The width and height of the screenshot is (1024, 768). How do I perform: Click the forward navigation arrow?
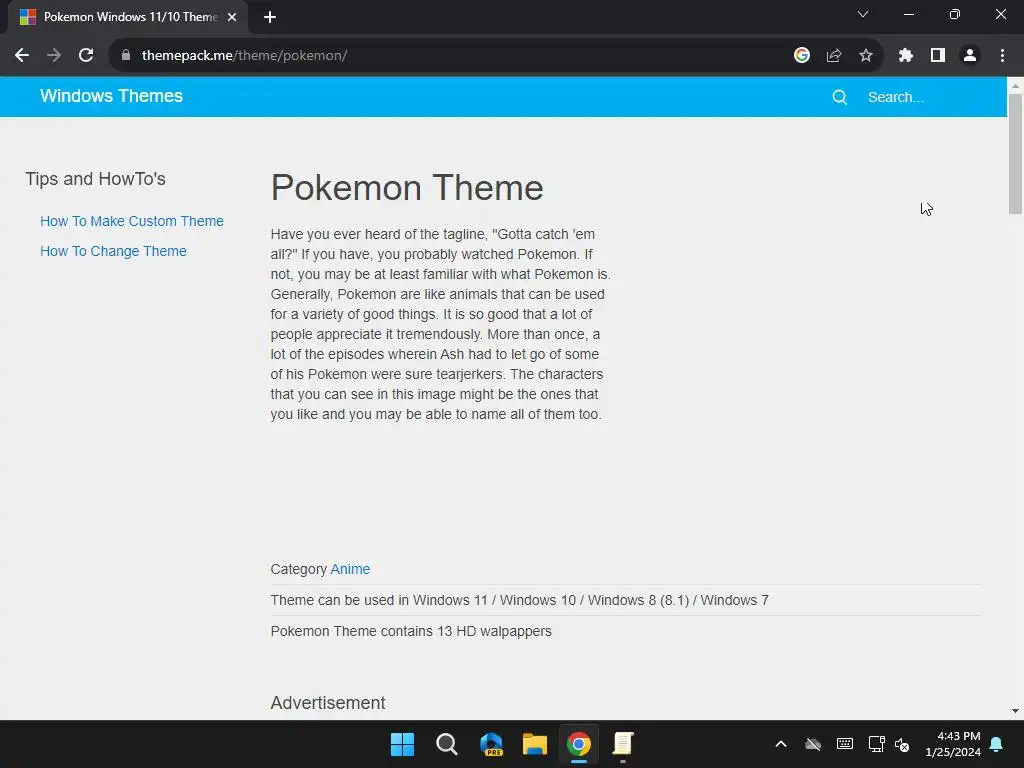(54, 56)
